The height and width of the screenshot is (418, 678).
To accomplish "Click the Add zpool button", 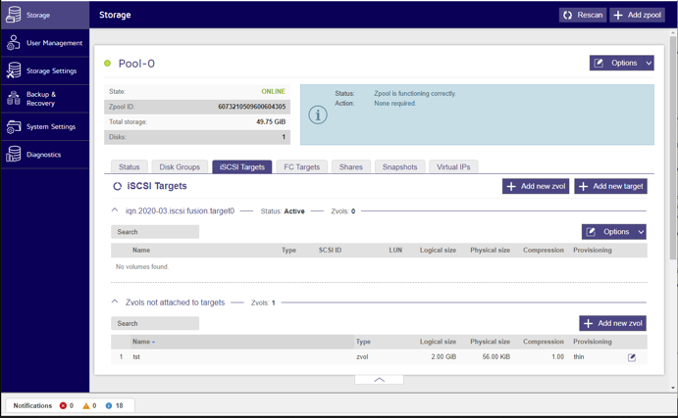I will point(637,15).
